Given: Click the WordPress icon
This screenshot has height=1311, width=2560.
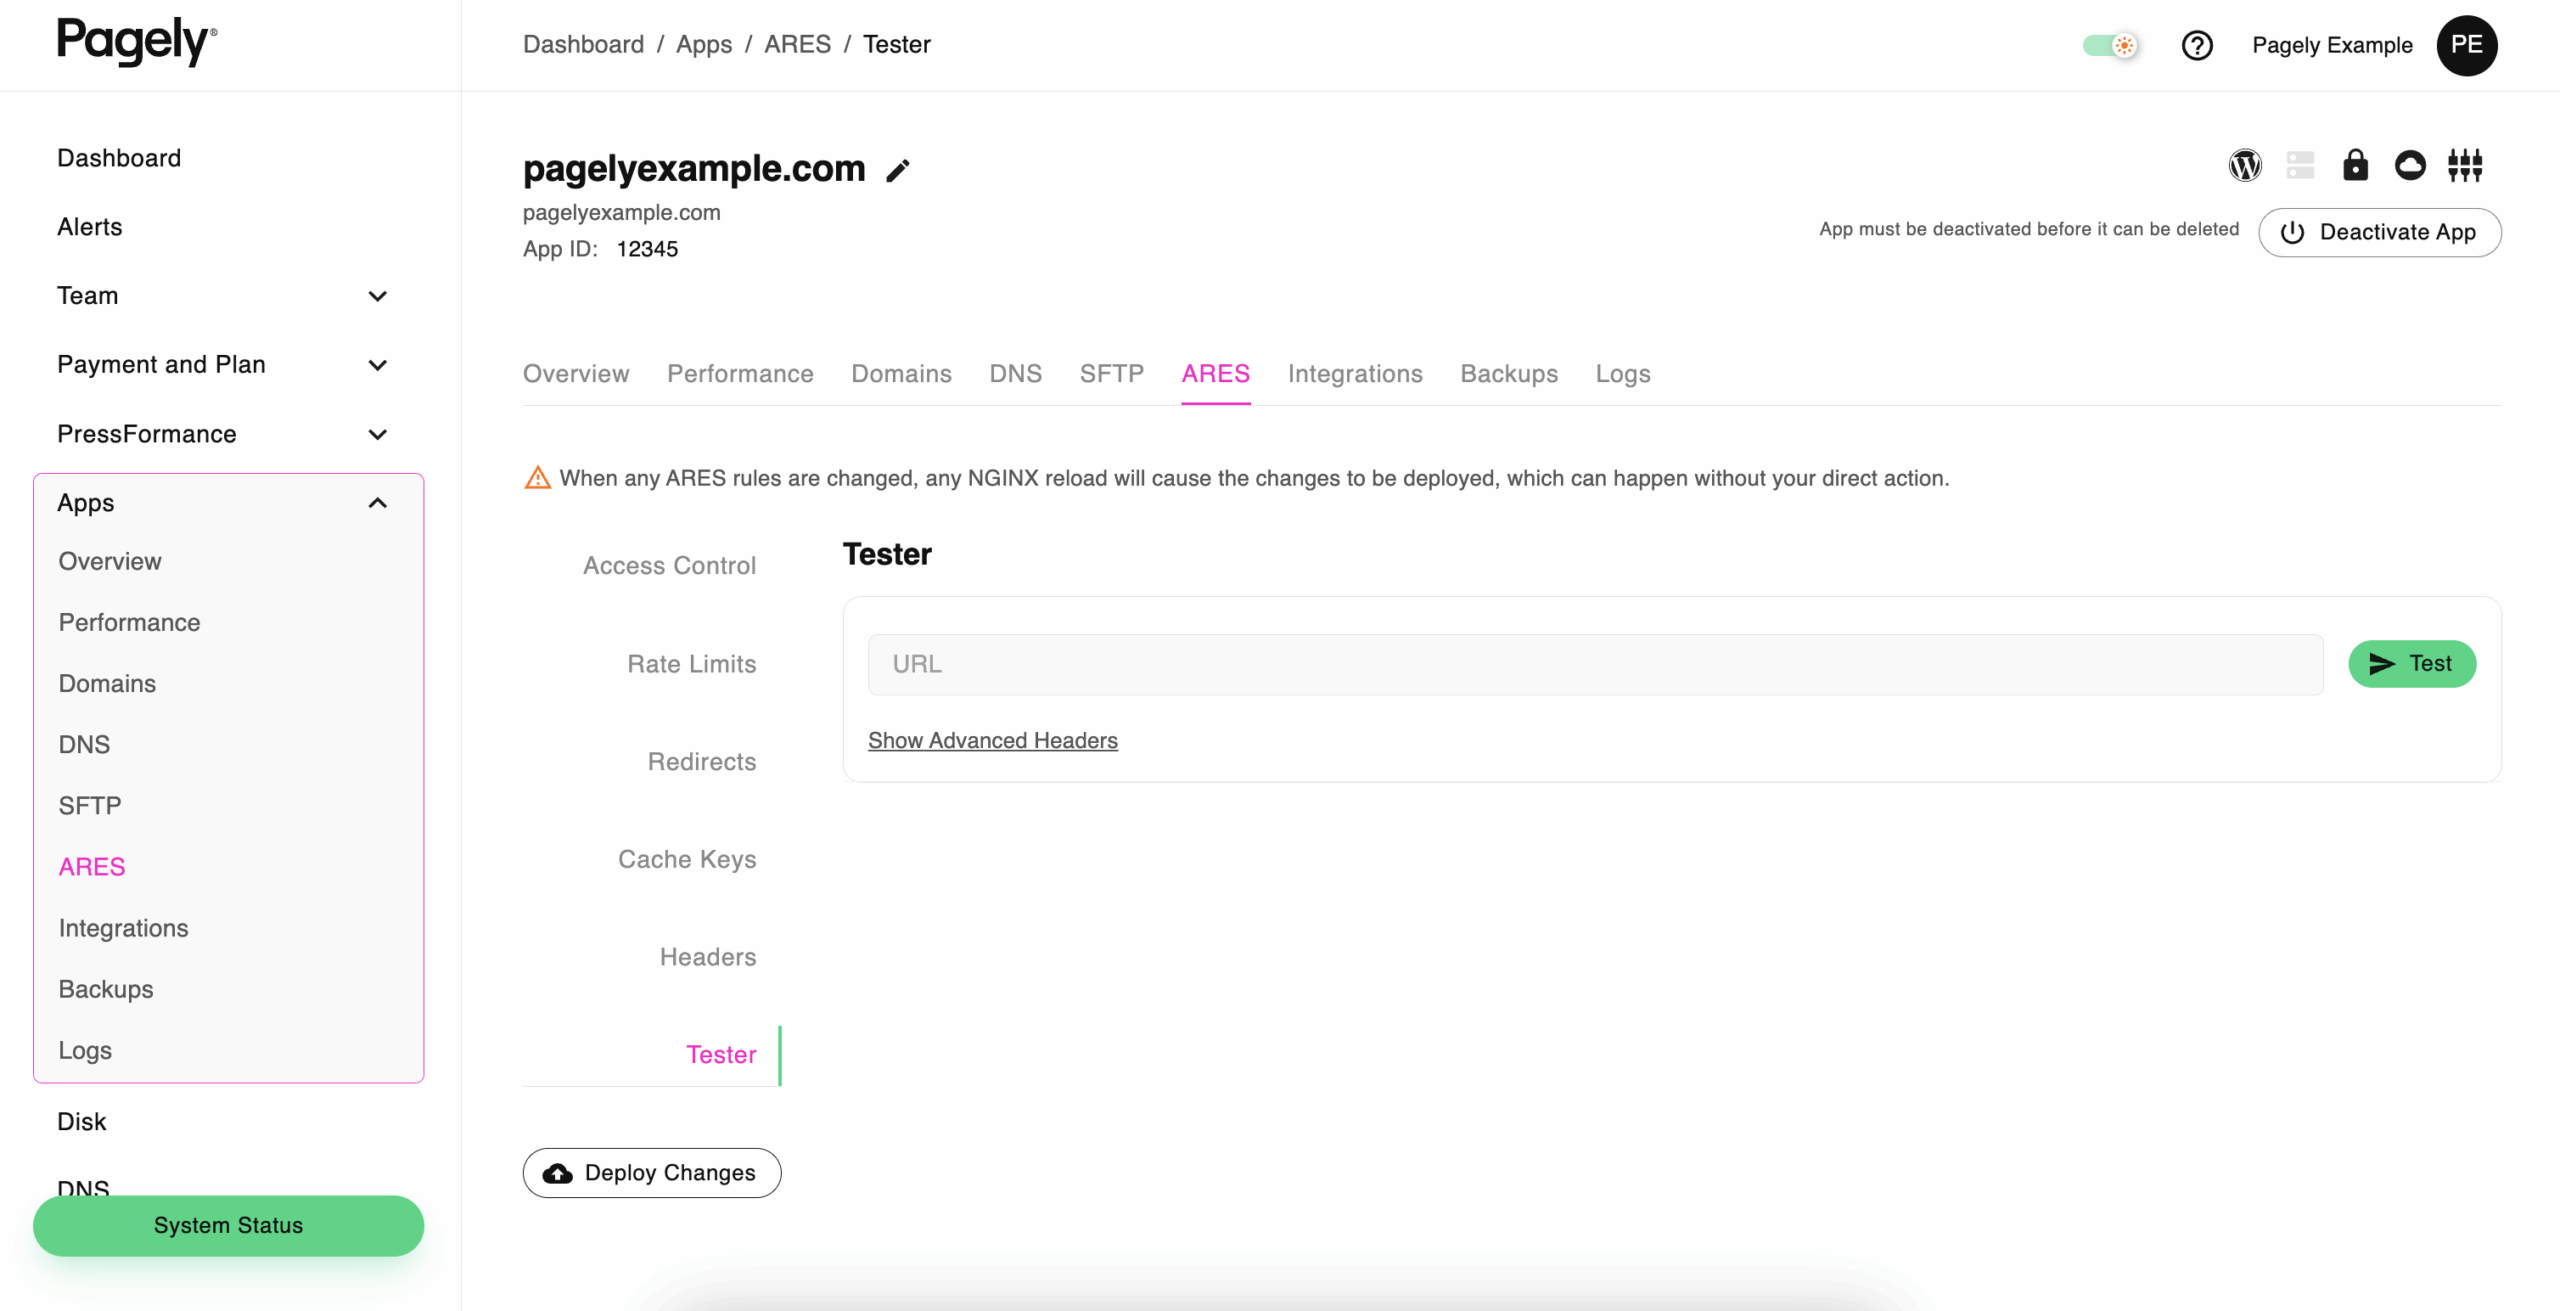Looking at the screenshot, I should pyautogui.click(x=2245, y=165).
